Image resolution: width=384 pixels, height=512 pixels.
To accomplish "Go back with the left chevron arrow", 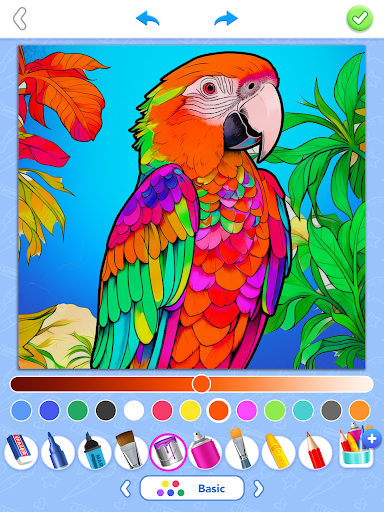I will pos(20,19).
